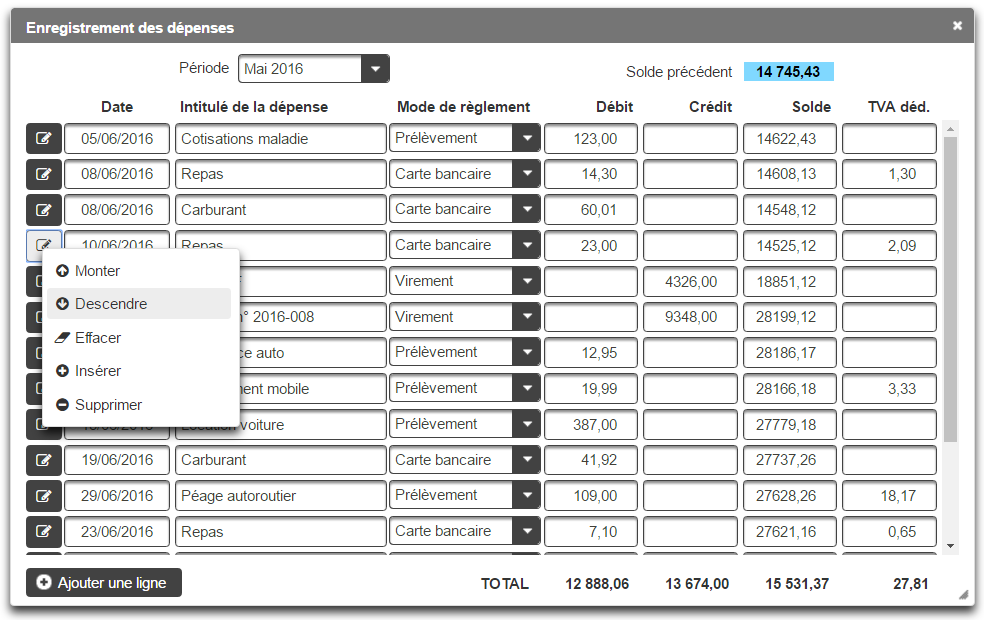984x620 pixels.
Task: Open Virement dropdown on 9348,00 credit row
Action: (527, 317)
